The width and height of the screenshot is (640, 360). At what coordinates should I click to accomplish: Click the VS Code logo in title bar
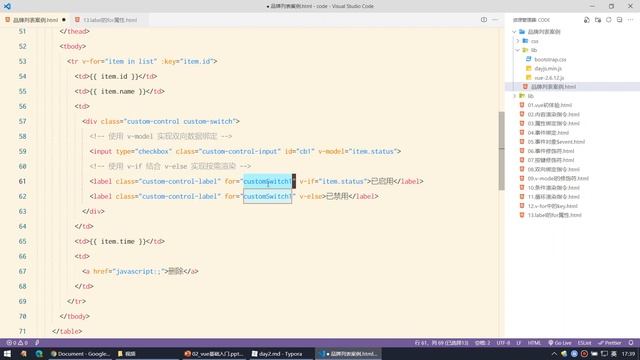coord(7,6)
